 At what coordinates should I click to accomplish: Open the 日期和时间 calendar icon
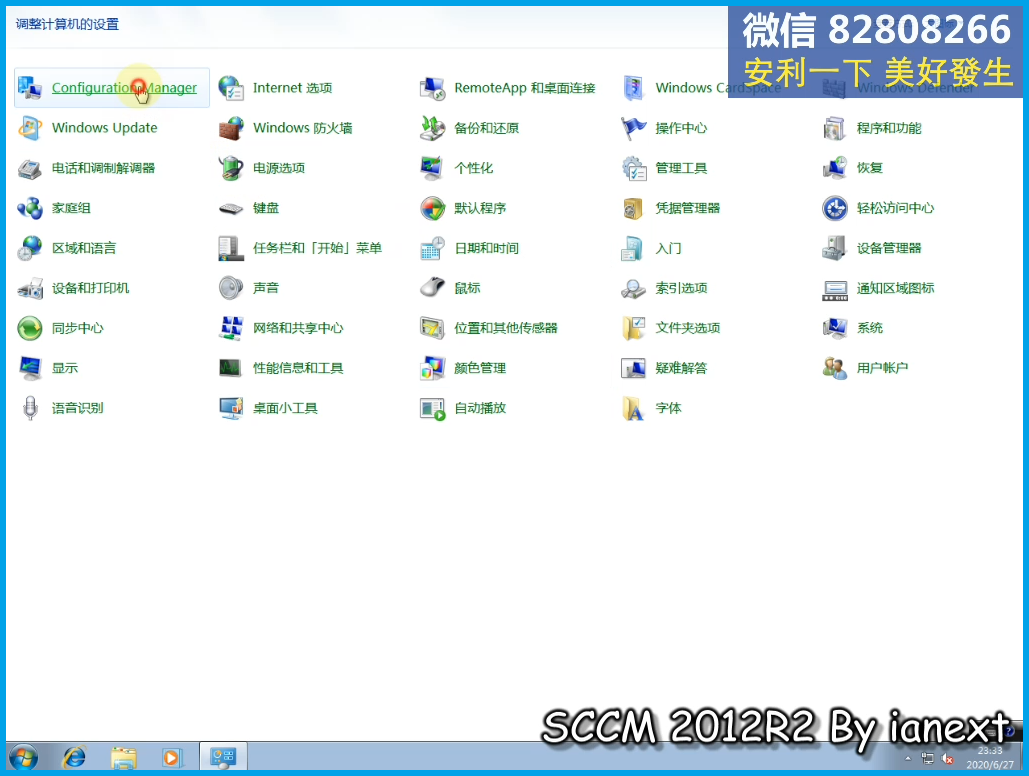pyautogui.click(x=432, y=248)
